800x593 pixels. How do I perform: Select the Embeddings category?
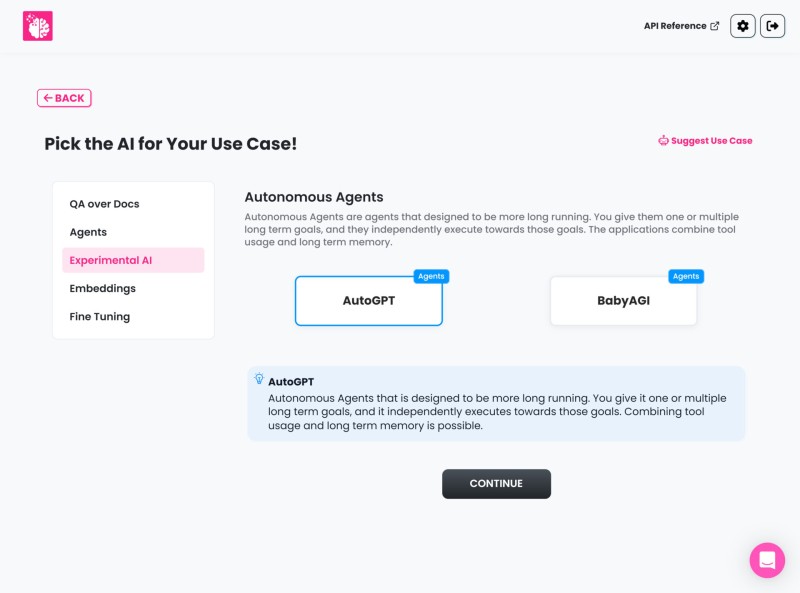coord(133,288)
